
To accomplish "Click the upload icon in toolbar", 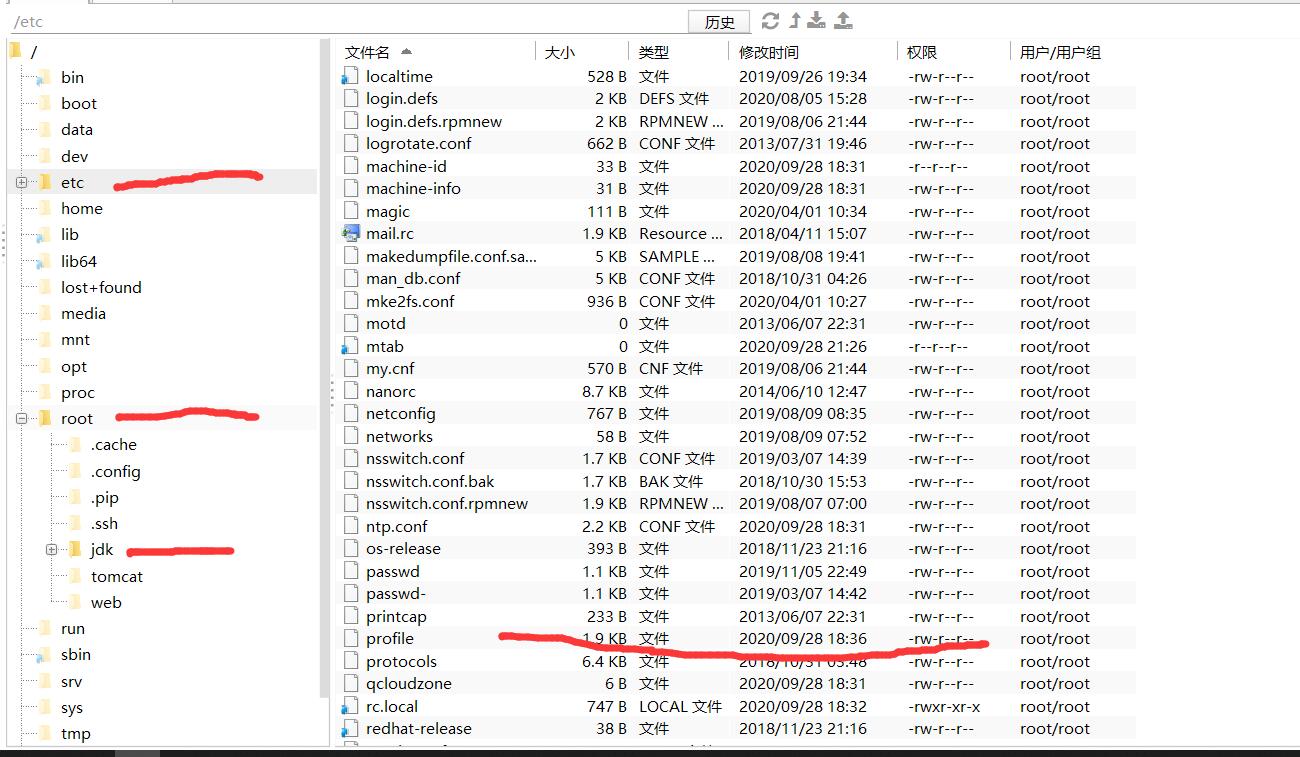I will pyautogui.click(x=843, y=20).
